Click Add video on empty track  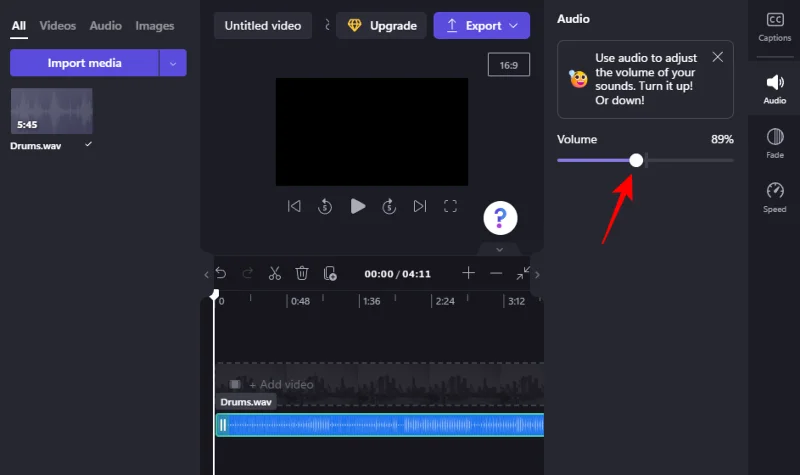pos(281,384)
